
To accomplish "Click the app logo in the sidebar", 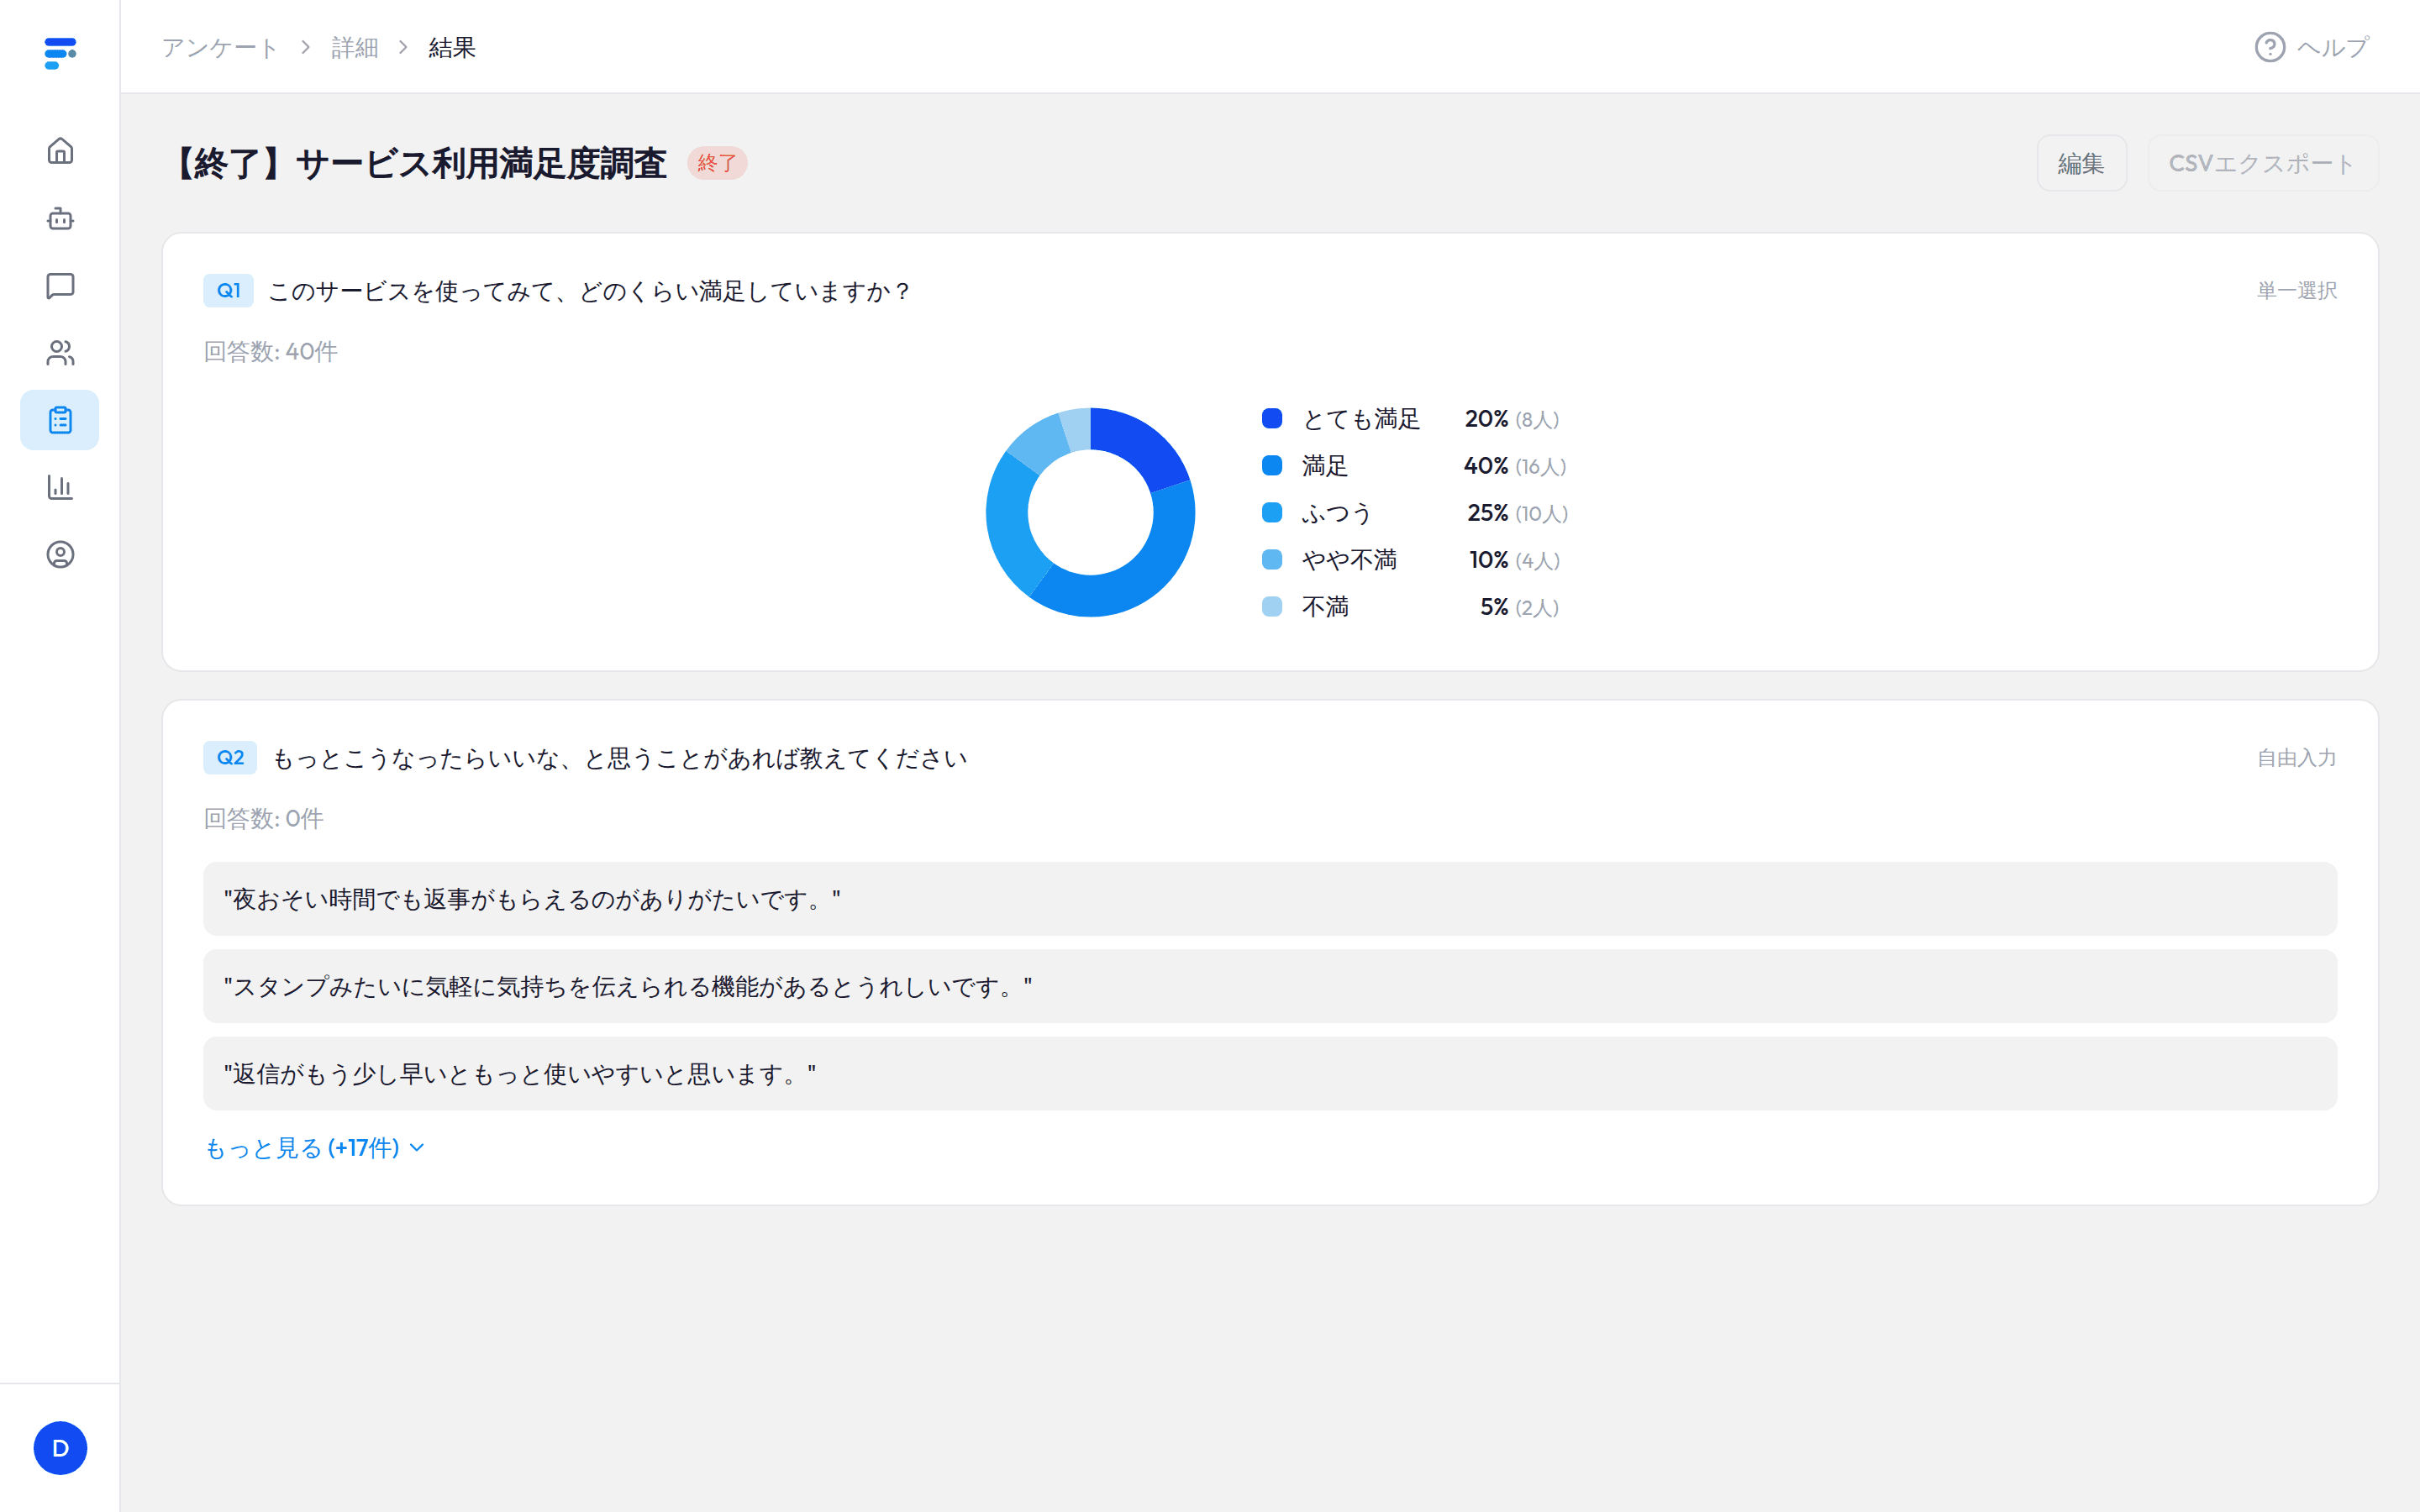I will point(60,53).
